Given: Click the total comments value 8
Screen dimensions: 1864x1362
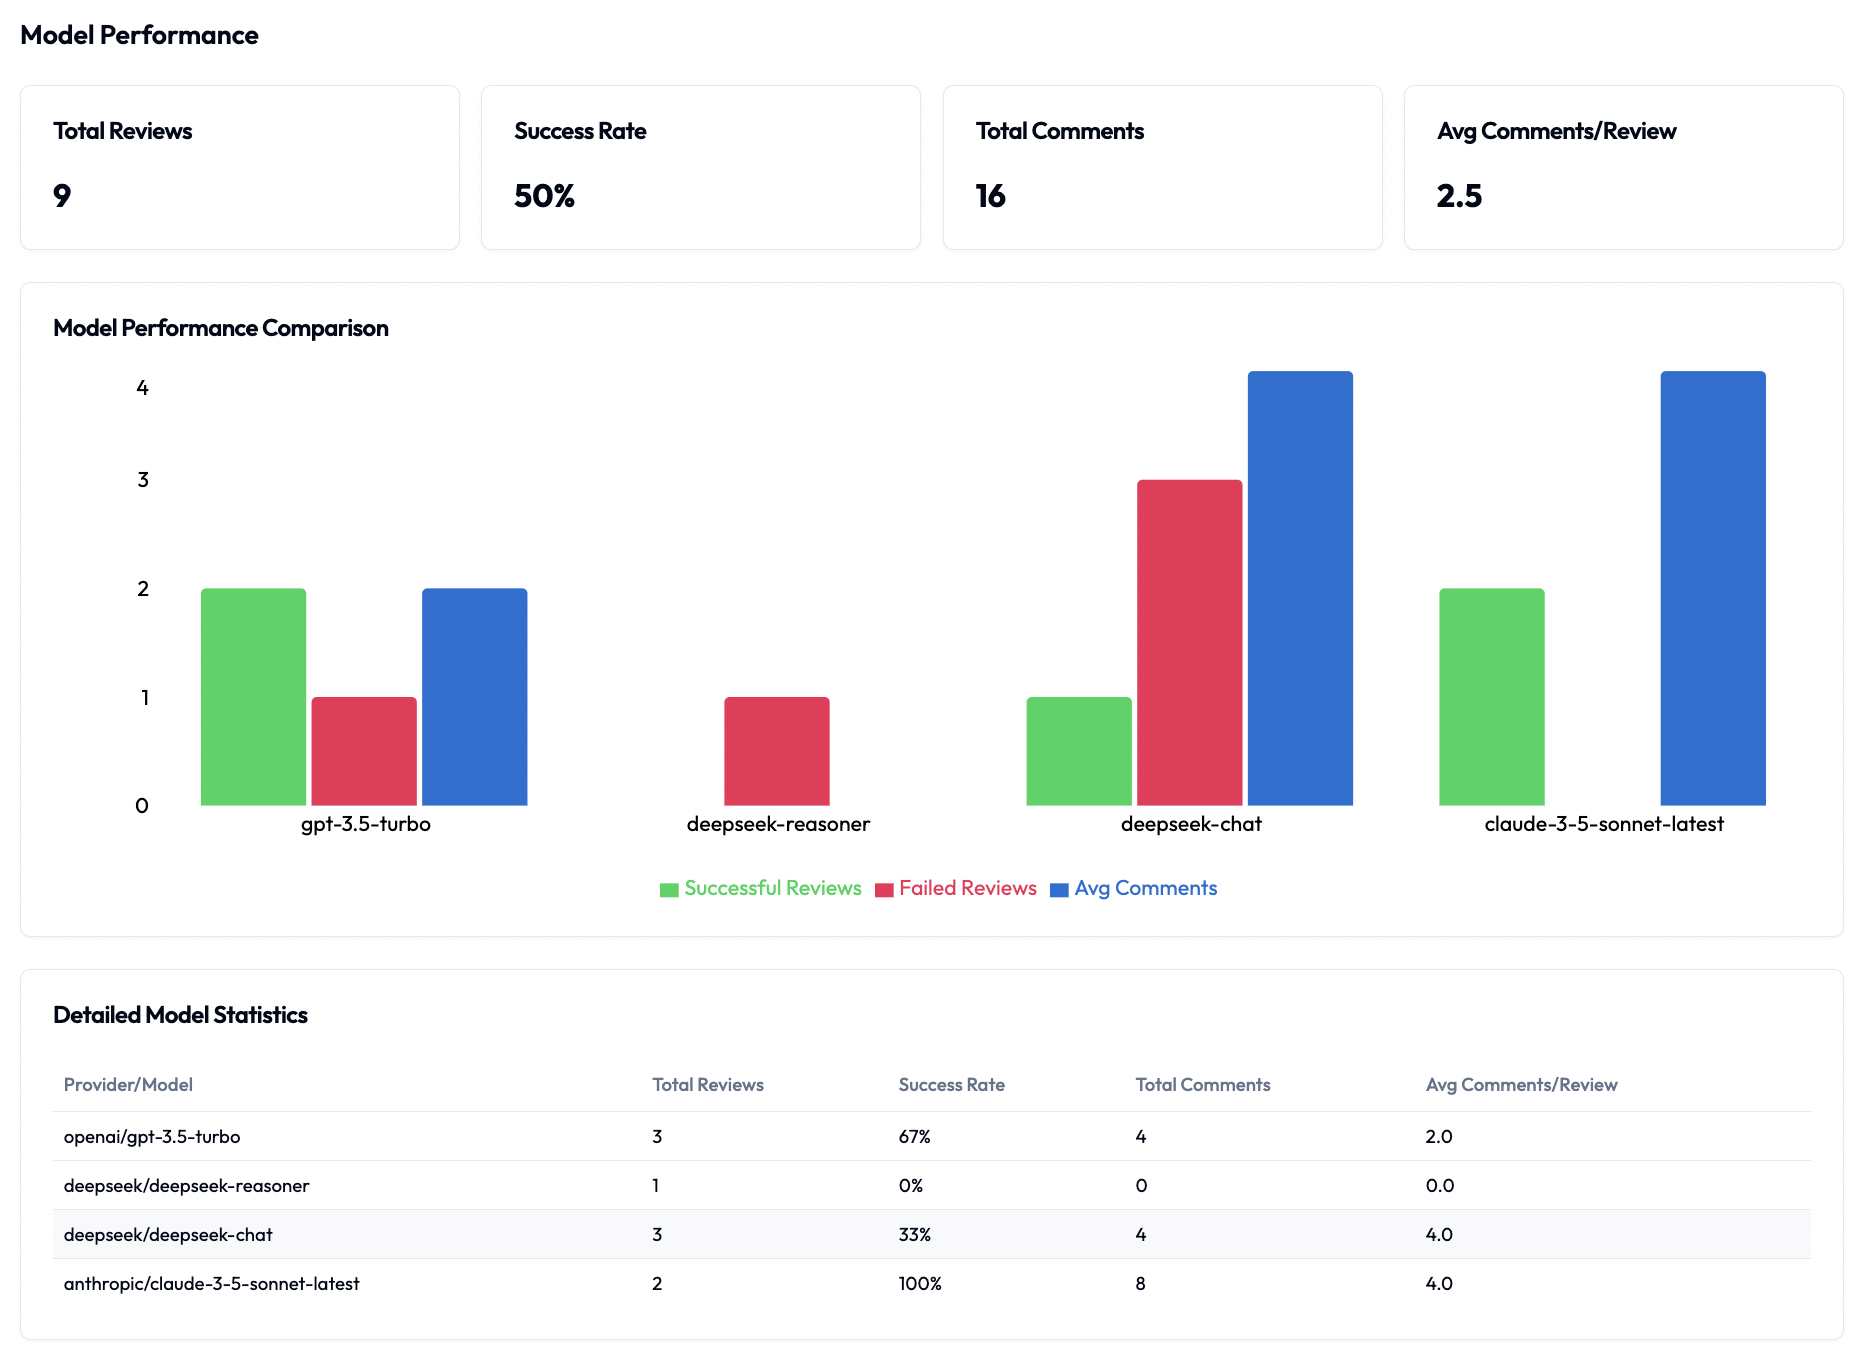Looking at the screenshot, I should click(x=1140, y=1284).
